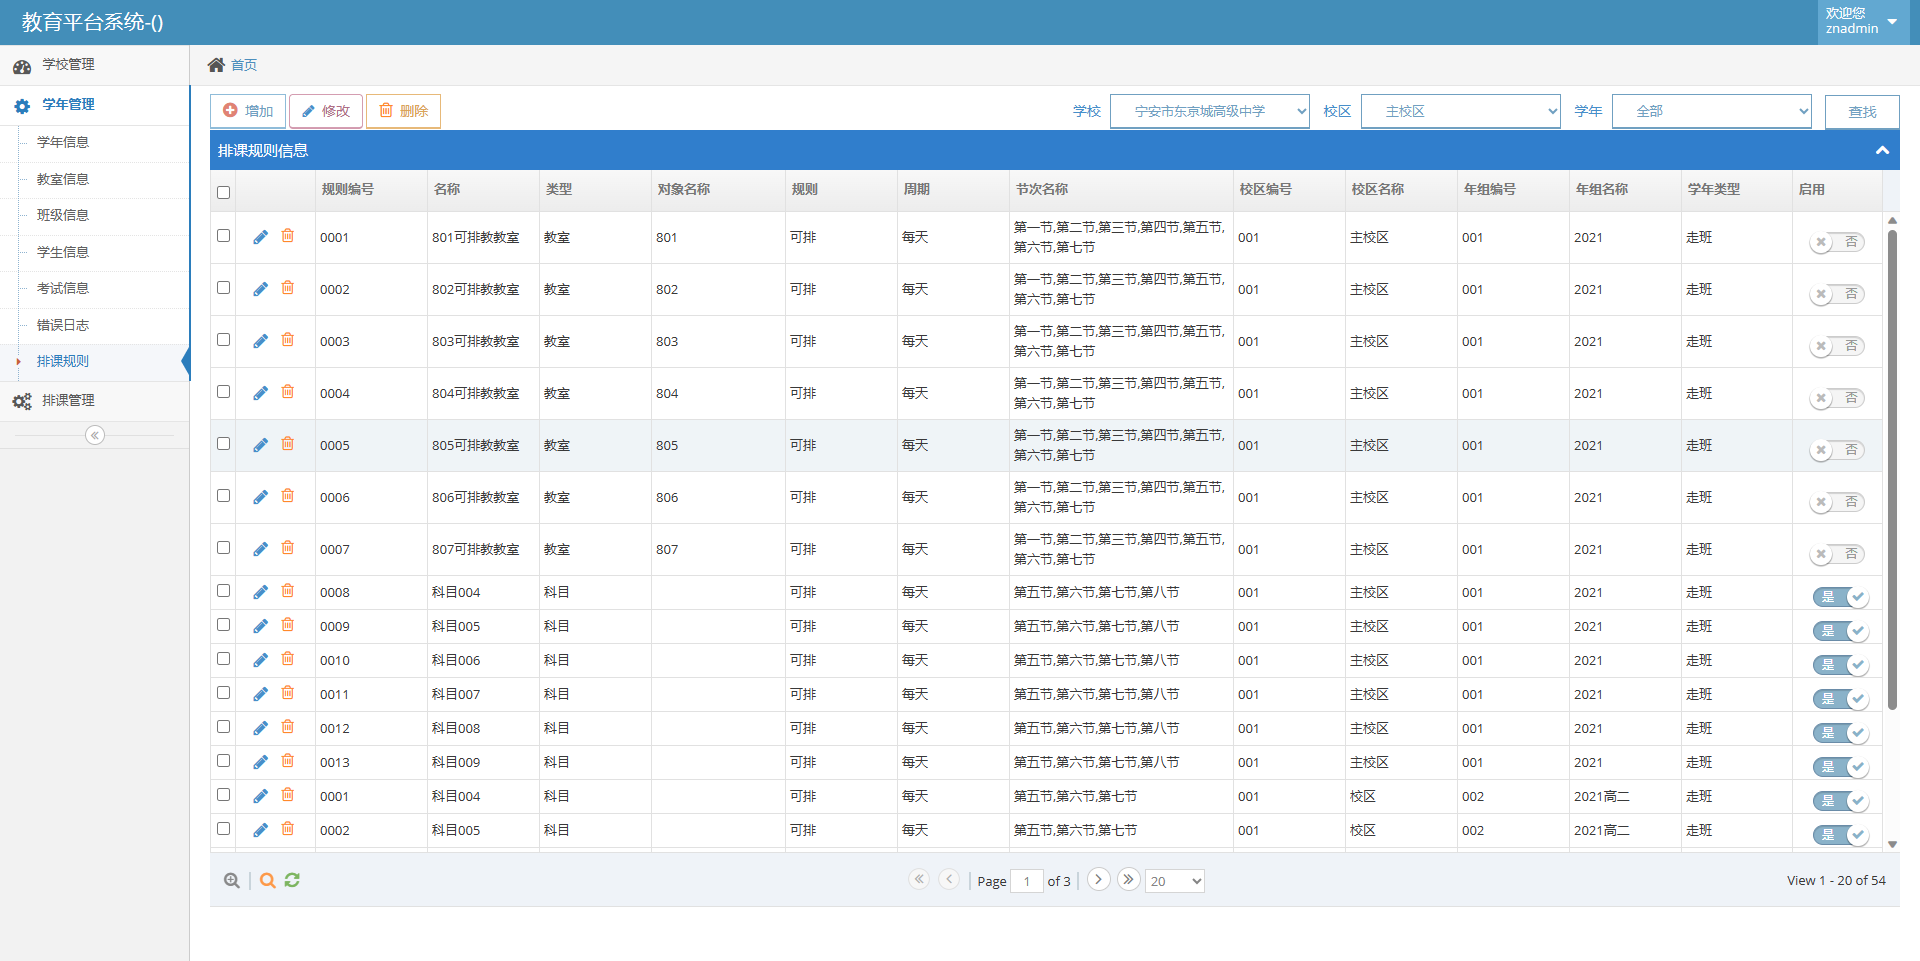Expand the 学校管理 sidebar section
Screen dimensions: 1920x961
coord(95,65)
